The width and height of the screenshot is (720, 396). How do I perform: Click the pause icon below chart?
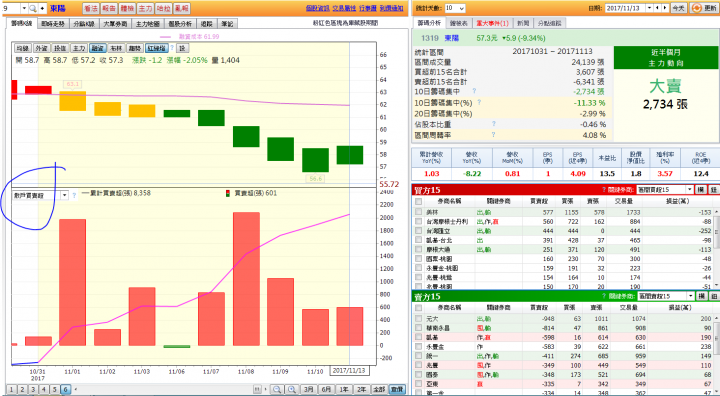click(258, 390)
